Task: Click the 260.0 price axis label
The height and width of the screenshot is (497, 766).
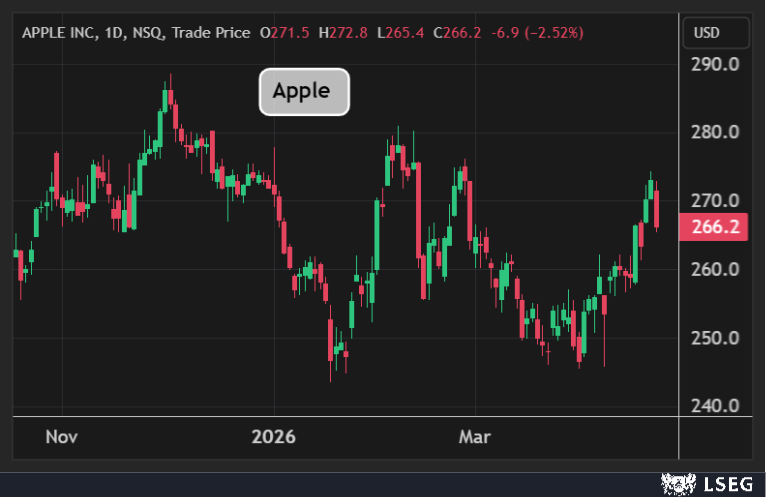Action: [x=714, y=269]
